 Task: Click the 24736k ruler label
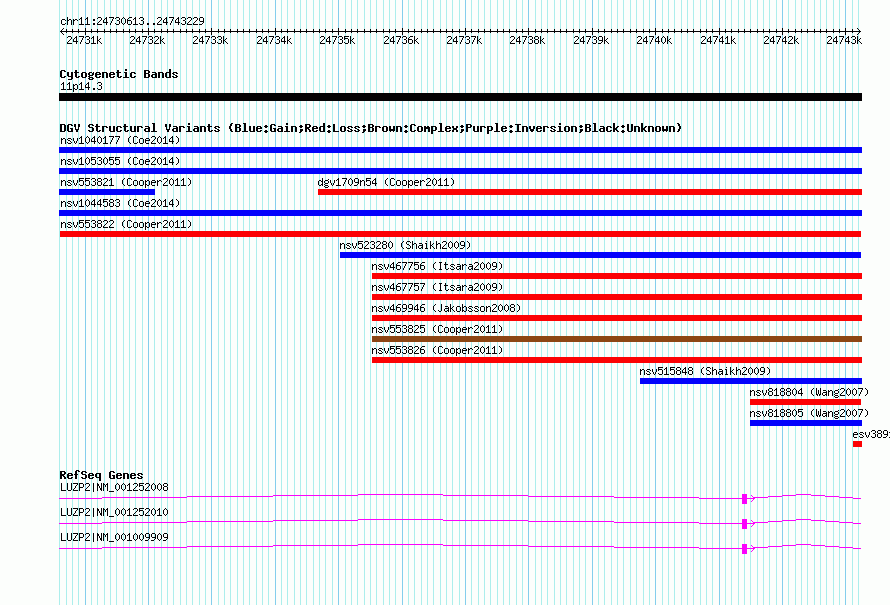[401, 40]
